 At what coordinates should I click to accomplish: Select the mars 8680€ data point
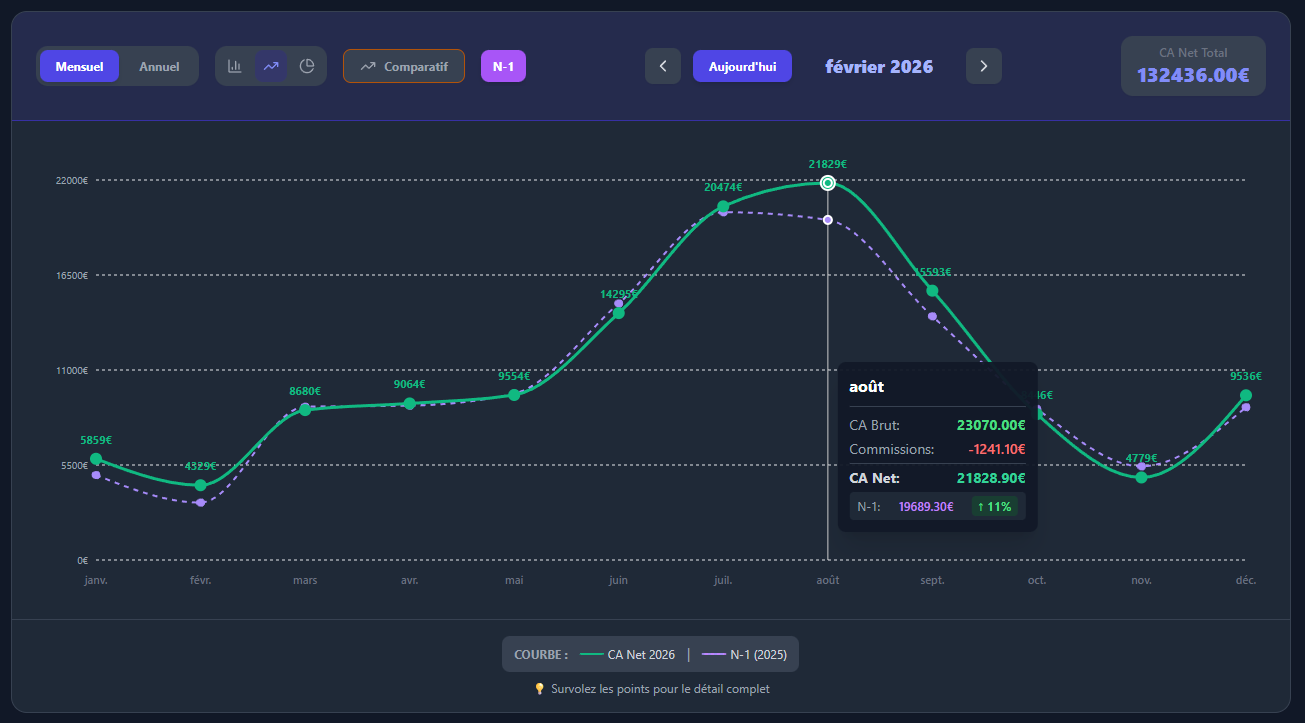point(305,409)
